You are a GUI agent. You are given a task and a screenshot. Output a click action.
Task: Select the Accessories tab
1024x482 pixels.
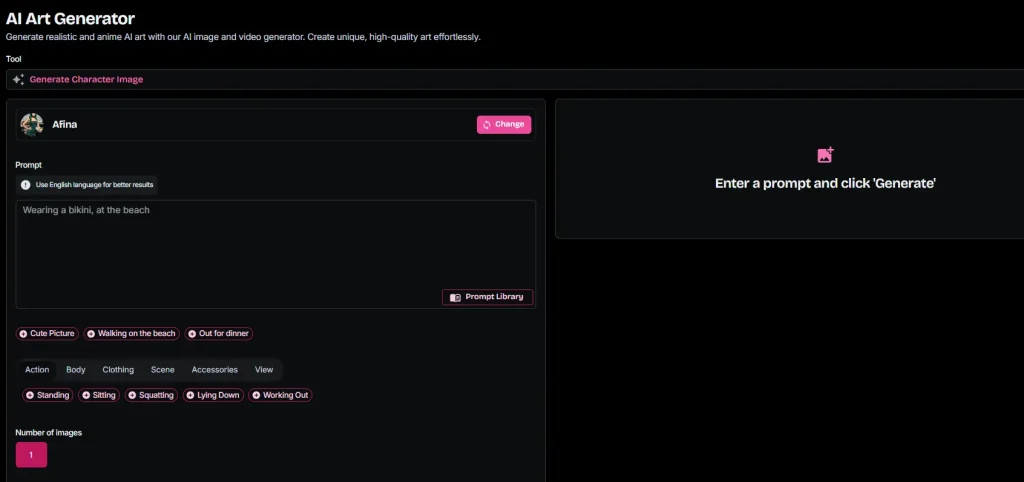pyautogui.click(x=214, y=370)
